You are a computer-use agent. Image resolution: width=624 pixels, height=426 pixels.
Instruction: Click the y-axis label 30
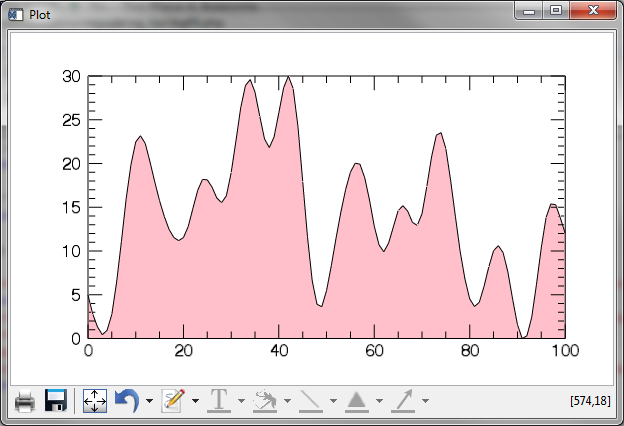click(71, 76)
